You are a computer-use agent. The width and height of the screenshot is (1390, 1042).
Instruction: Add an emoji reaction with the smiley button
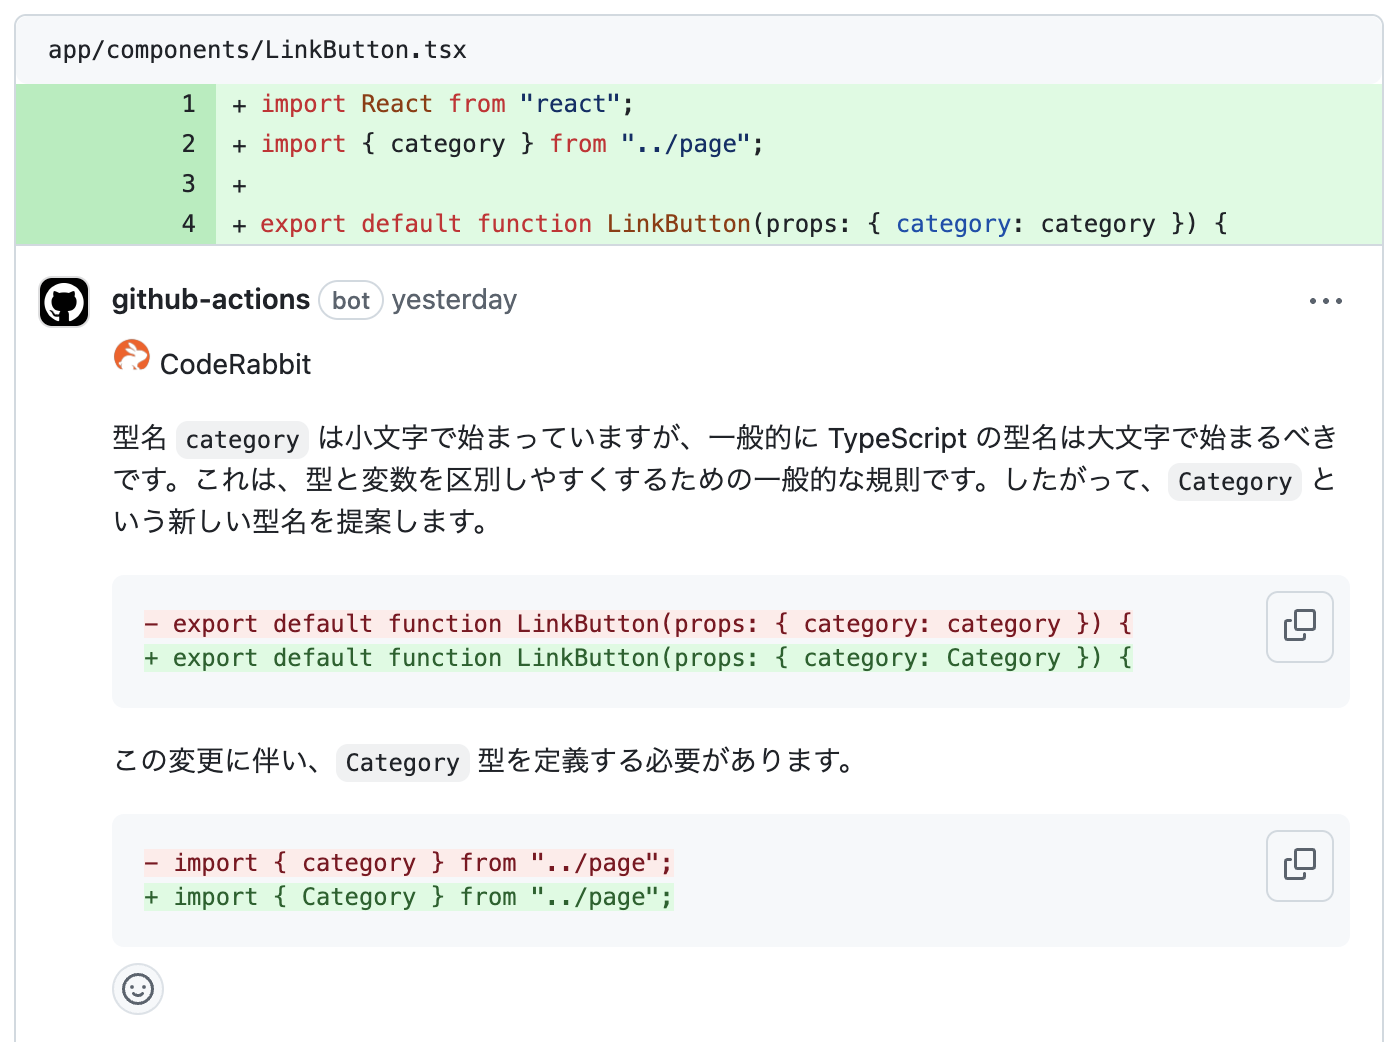[x=138, y=990]
